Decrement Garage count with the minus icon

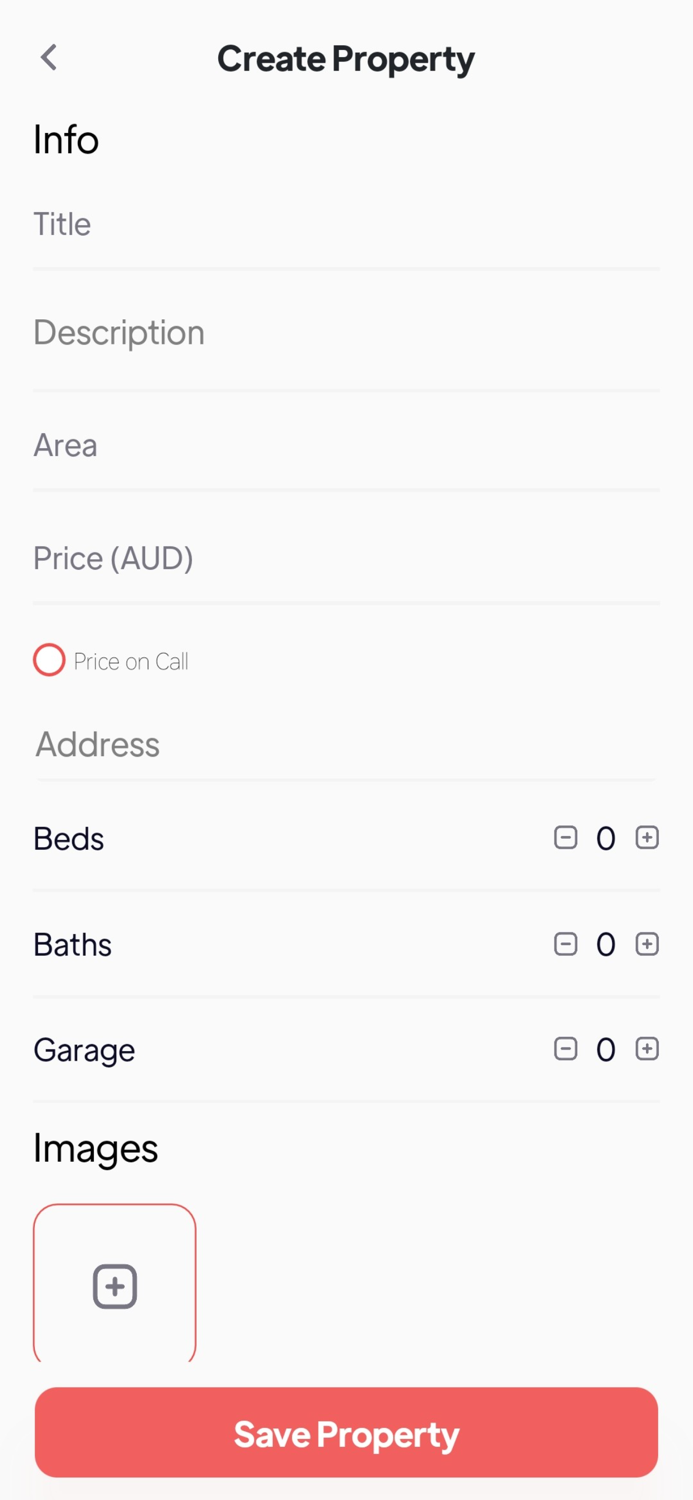tap(566, 1049)
